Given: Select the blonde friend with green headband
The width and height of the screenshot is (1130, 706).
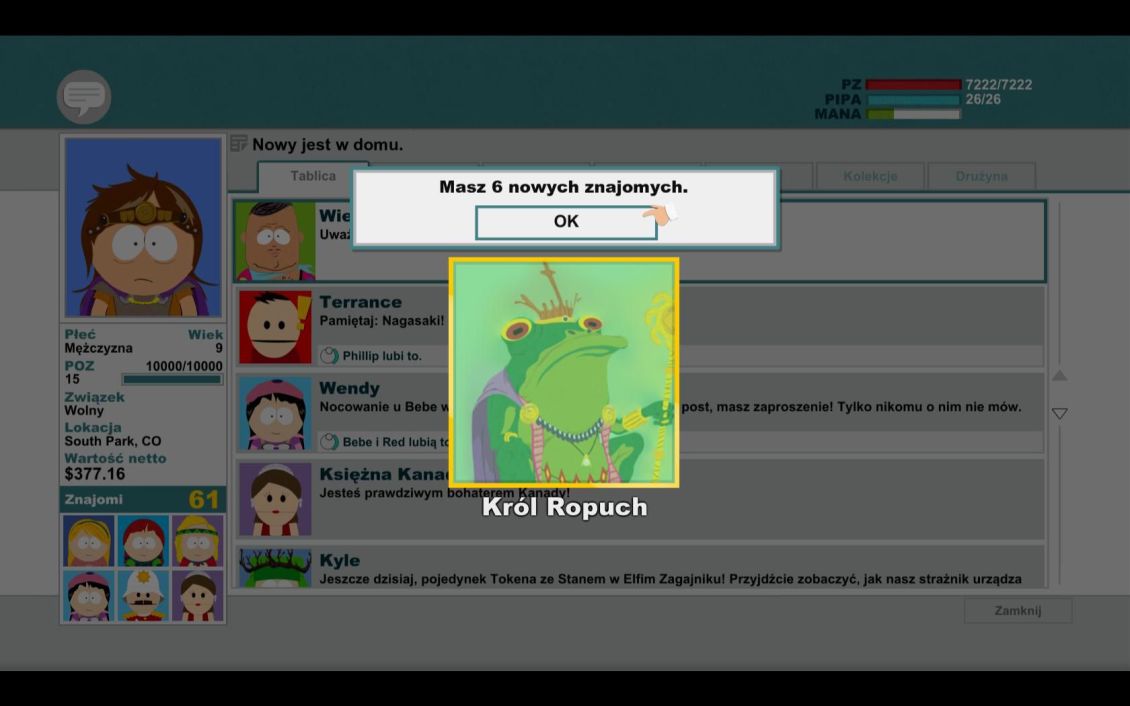Looking at the screenshot, I should pos(197,541).
